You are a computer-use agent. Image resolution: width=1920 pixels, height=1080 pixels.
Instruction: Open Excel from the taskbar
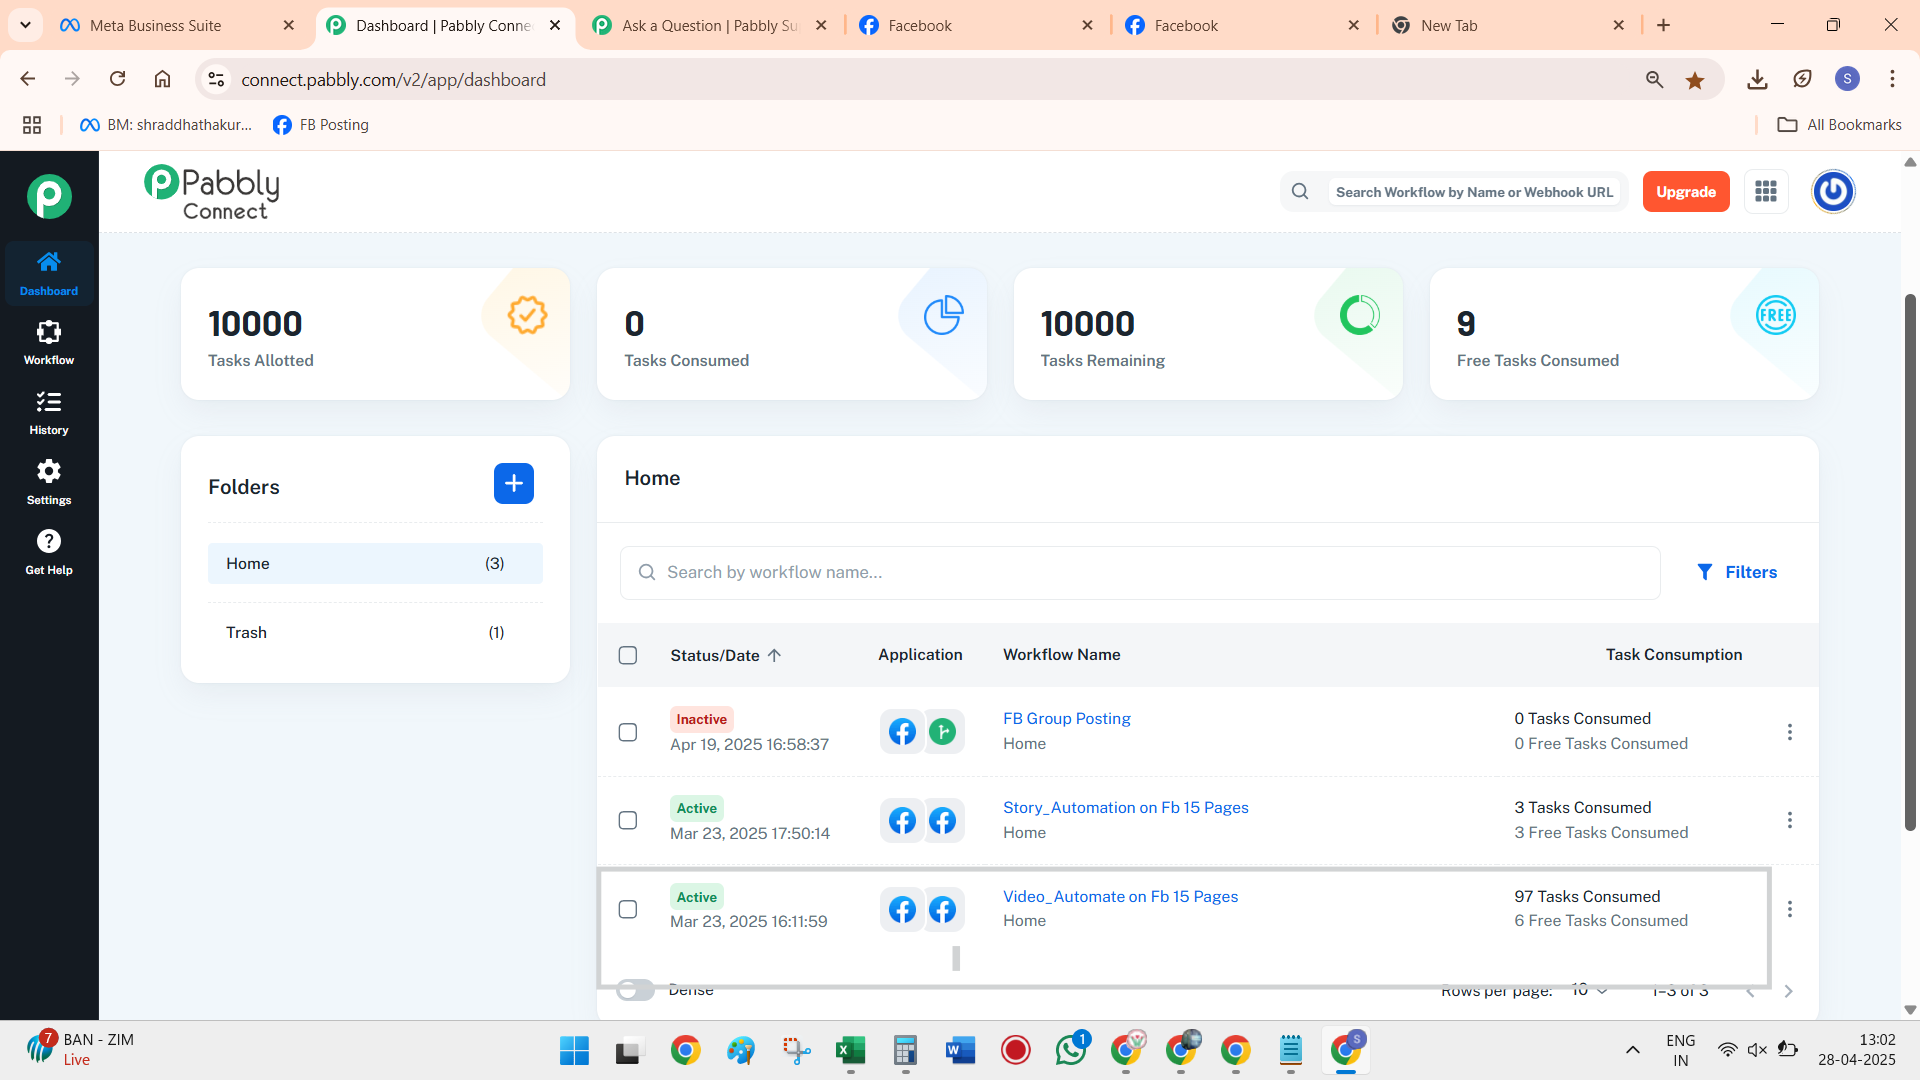(850, 1050)
